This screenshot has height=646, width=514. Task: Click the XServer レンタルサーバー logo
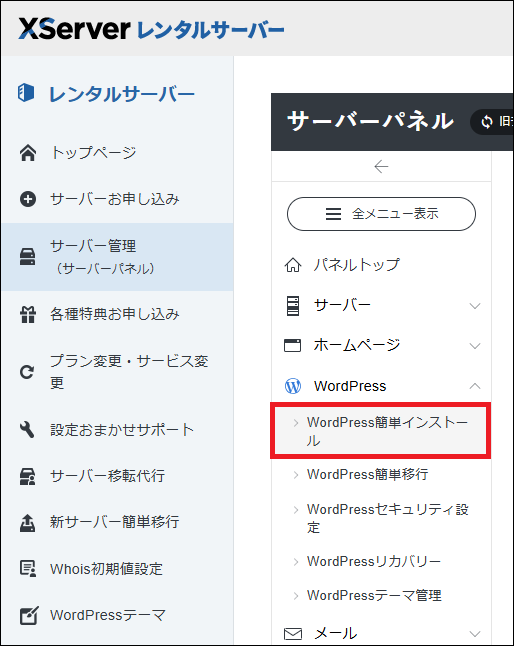coord(151,29)
